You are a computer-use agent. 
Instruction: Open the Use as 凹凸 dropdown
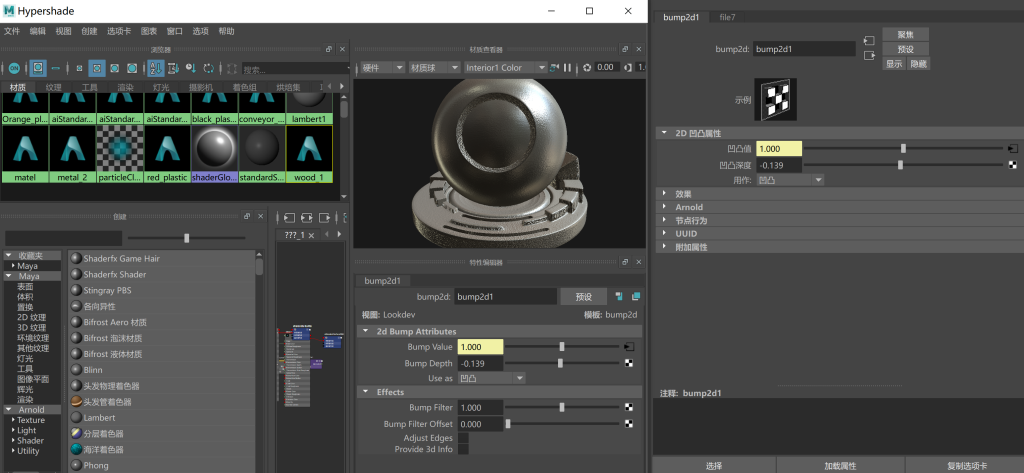491,378
